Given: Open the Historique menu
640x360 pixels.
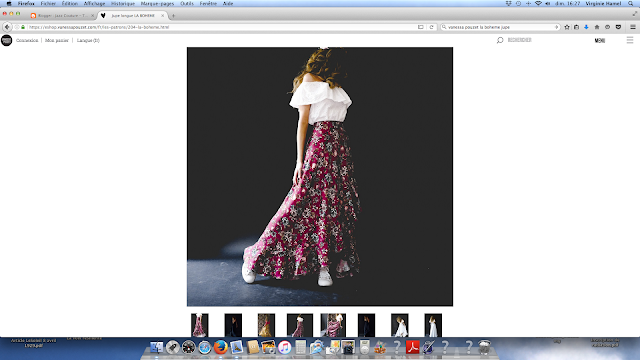Looking at the screenshot, I should coord(123,3).
